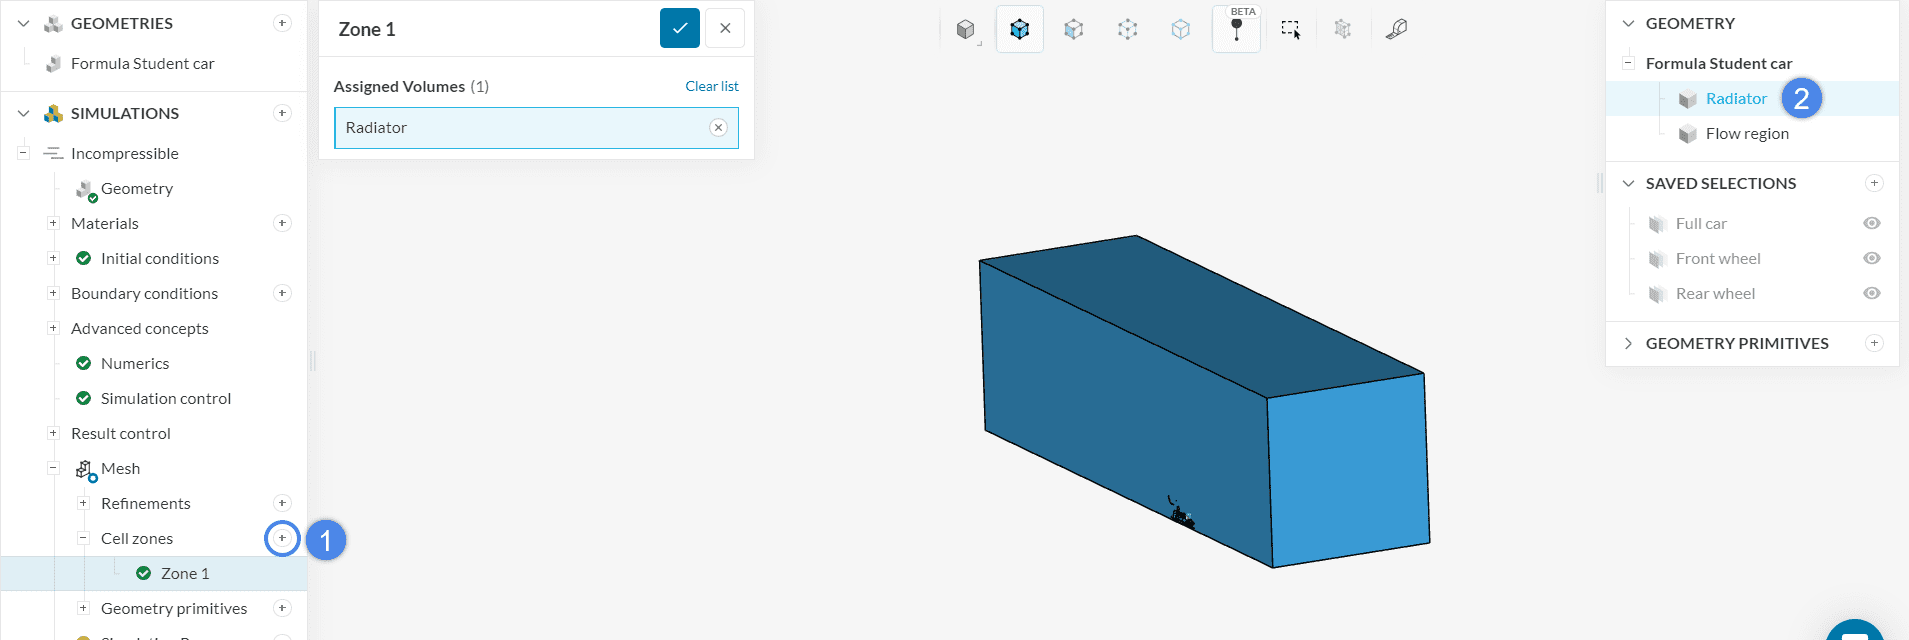The height and width of the screenshot is (640, 1909).
Task: Select Flow region in the geometry tree
Action: 1746,133
